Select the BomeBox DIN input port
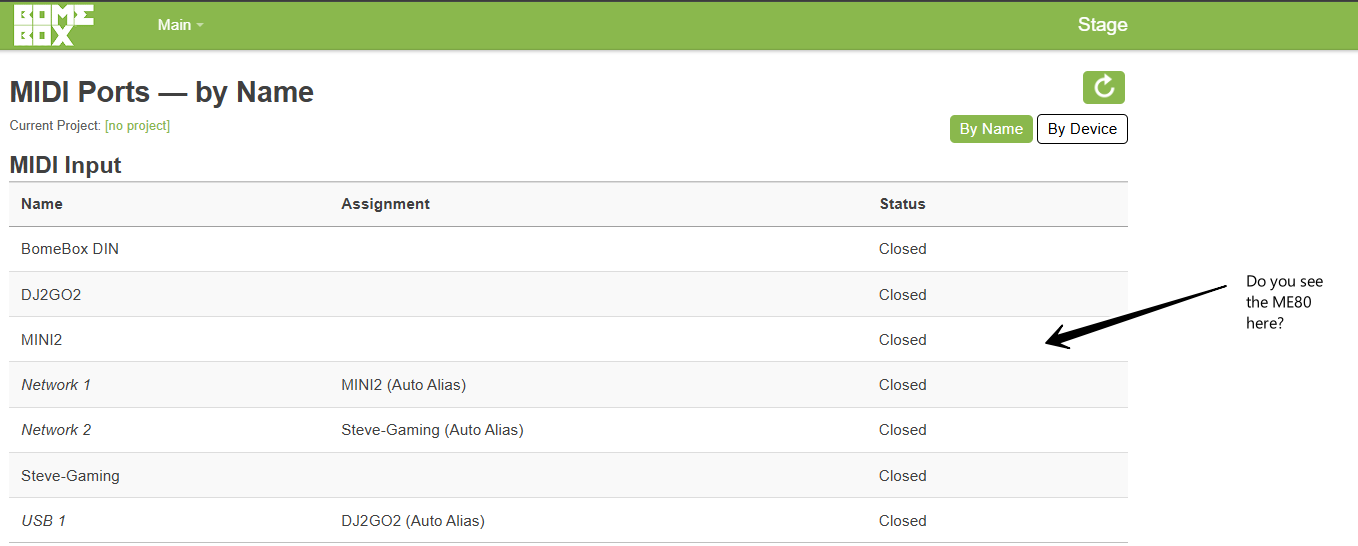 coord(568,249)
